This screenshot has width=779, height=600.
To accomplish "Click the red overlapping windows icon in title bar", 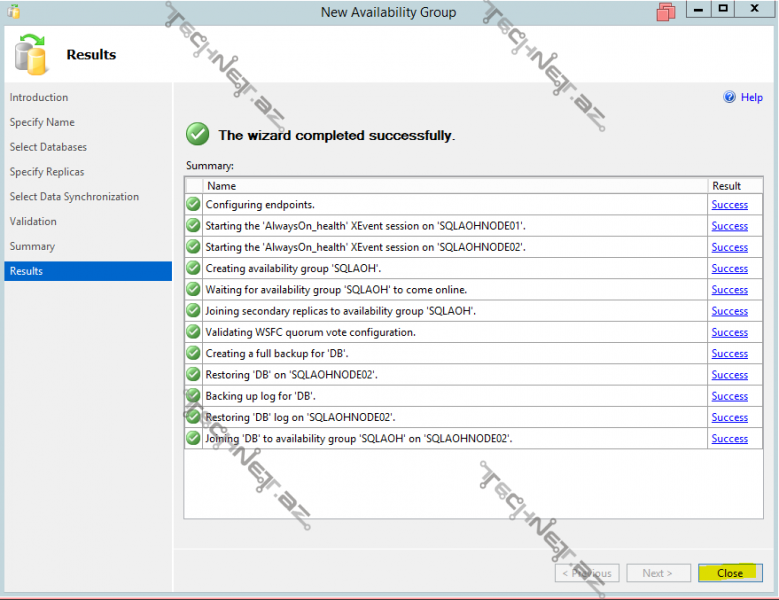I will click(x=667, y=12).
